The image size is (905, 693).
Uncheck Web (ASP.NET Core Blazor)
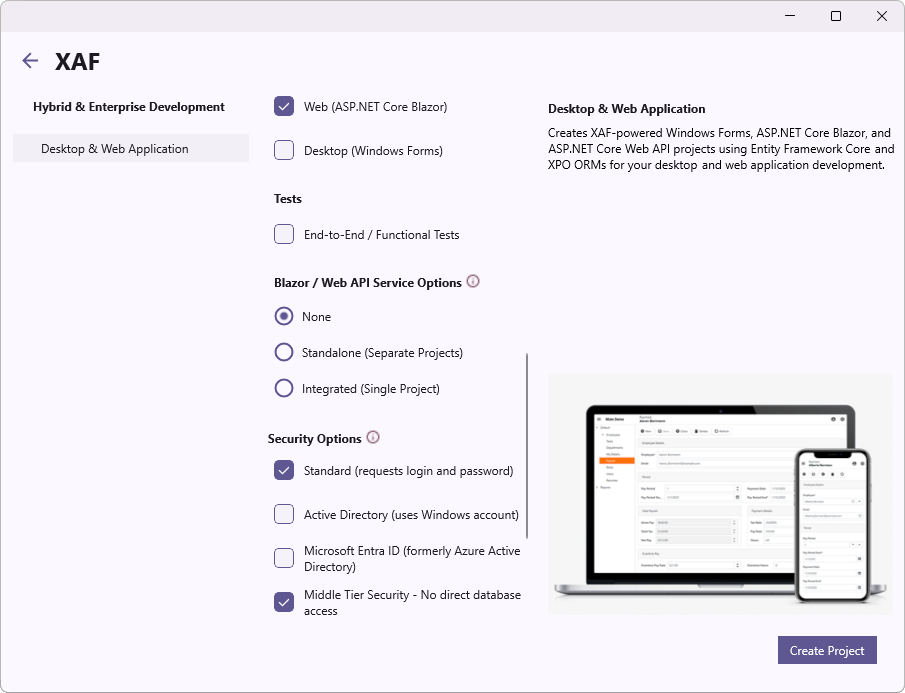[284, 106]
